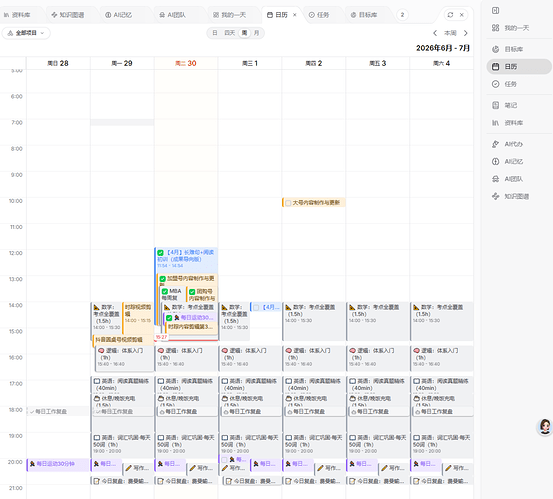This screenshot has height=499, width=553.
Task: Select the 周六 4 day header
Action: pyautogui.click(x=442, y=63)
